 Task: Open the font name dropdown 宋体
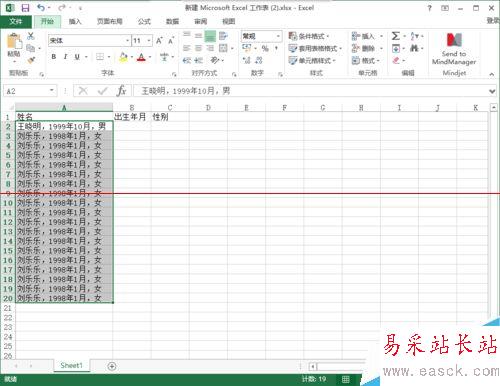tap(127, 41)
